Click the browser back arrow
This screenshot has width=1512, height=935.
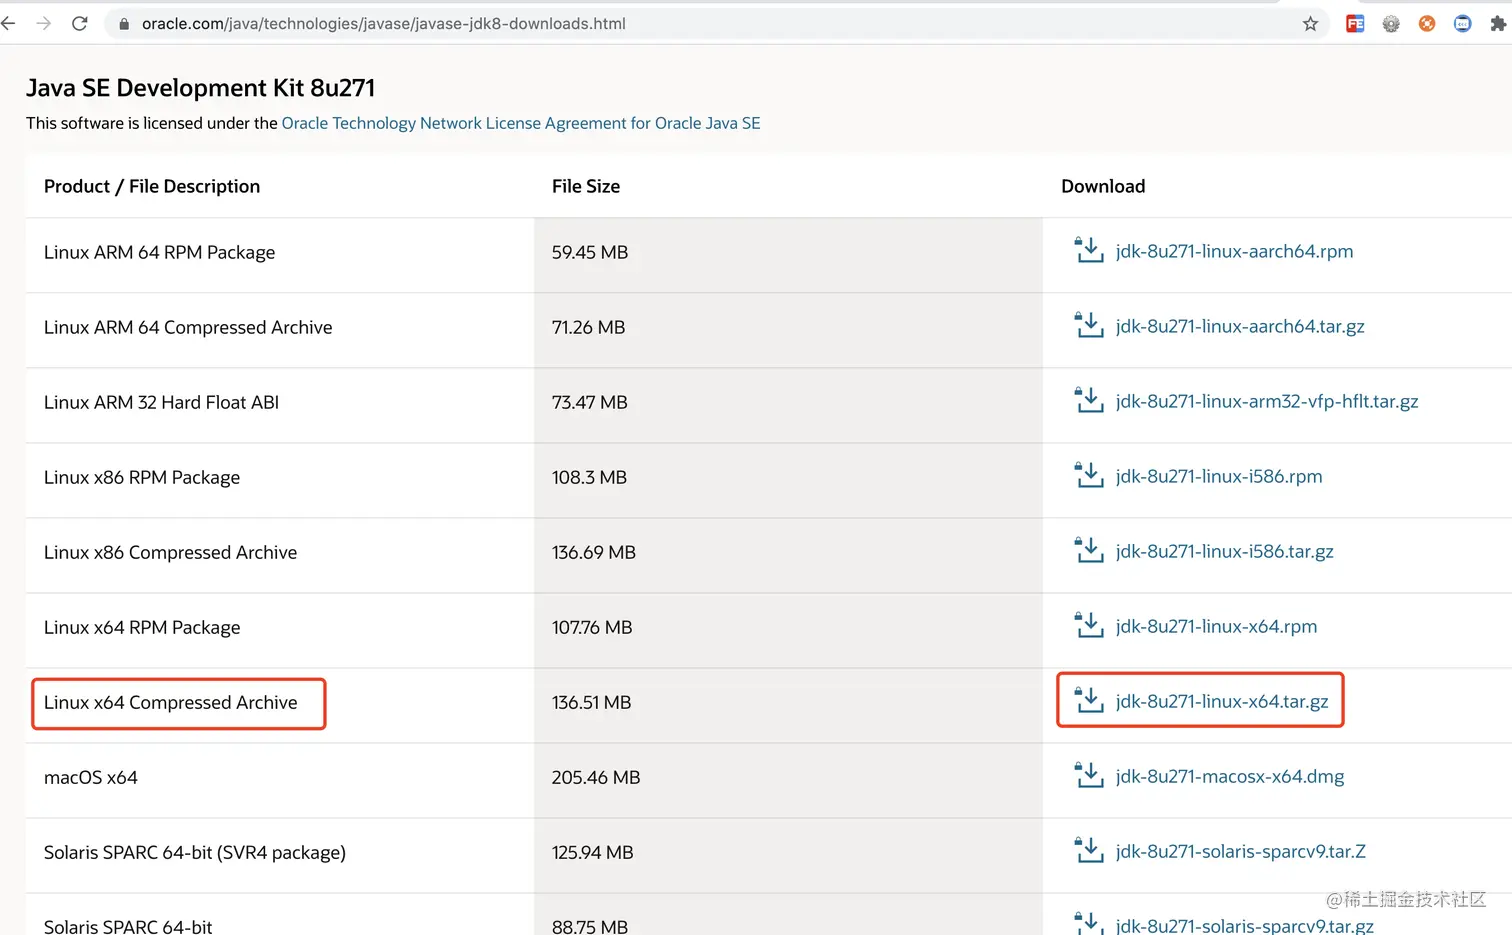(9, 23)
